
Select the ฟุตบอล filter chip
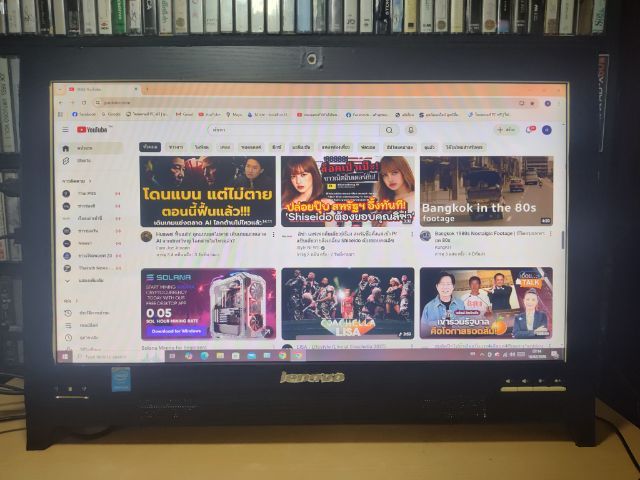(368, 147)
